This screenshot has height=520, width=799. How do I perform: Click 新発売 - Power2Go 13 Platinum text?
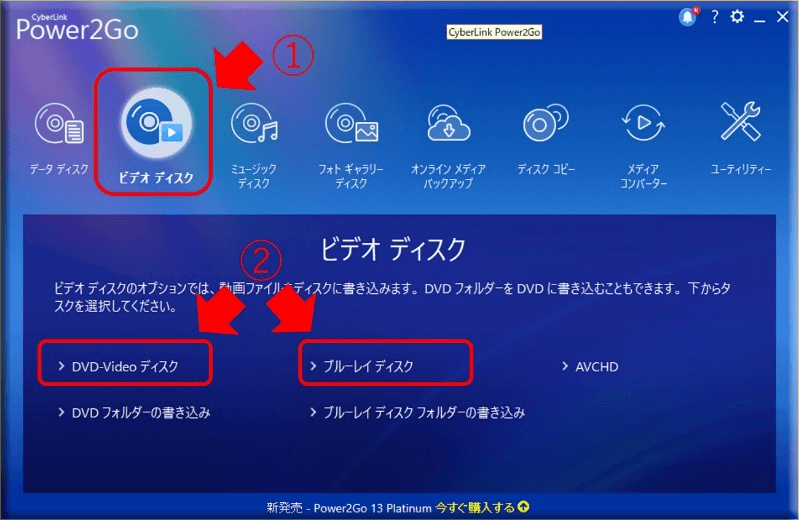tap(349, 508)
